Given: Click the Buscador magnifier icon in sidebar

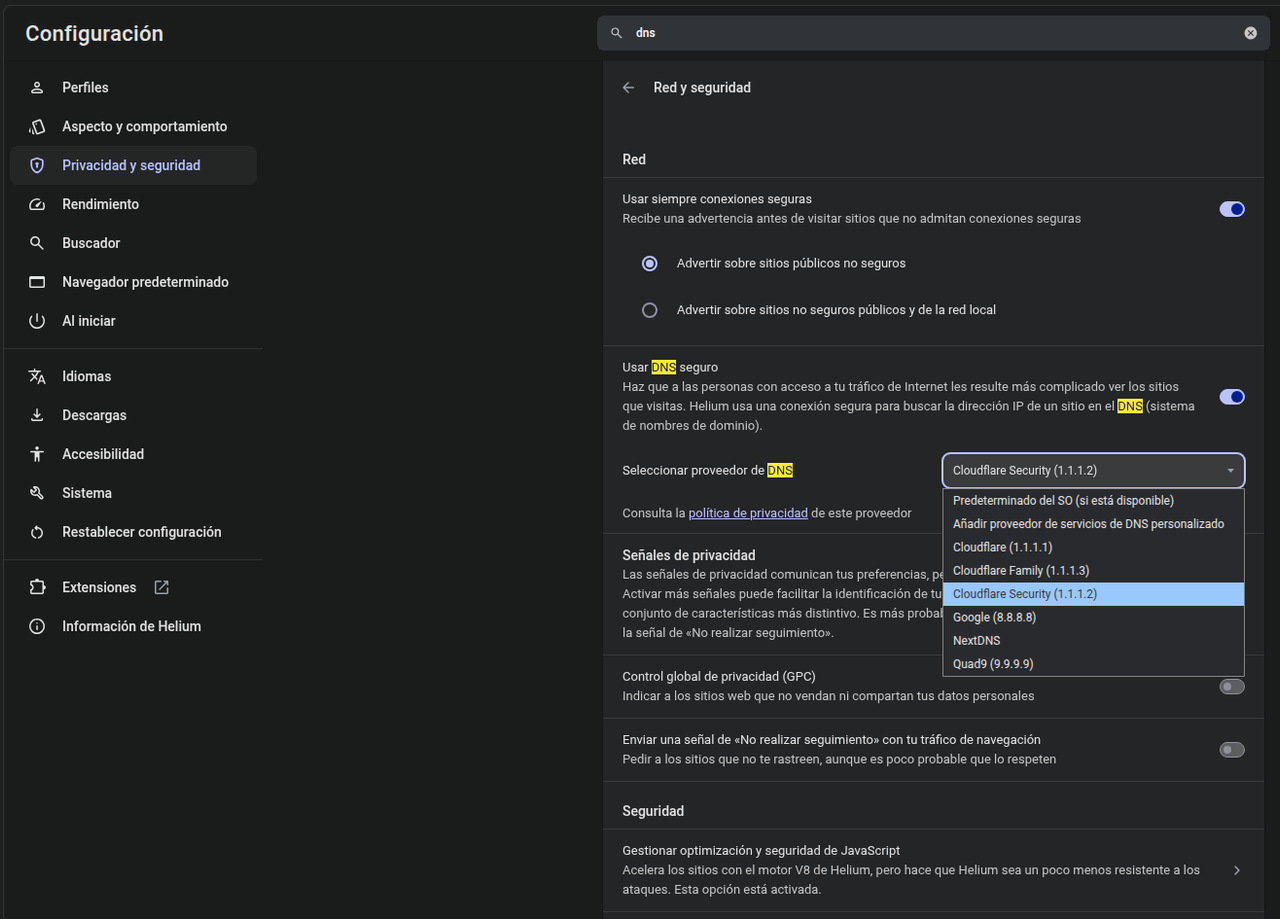Looking at the screenshot, I should point(37,244).
